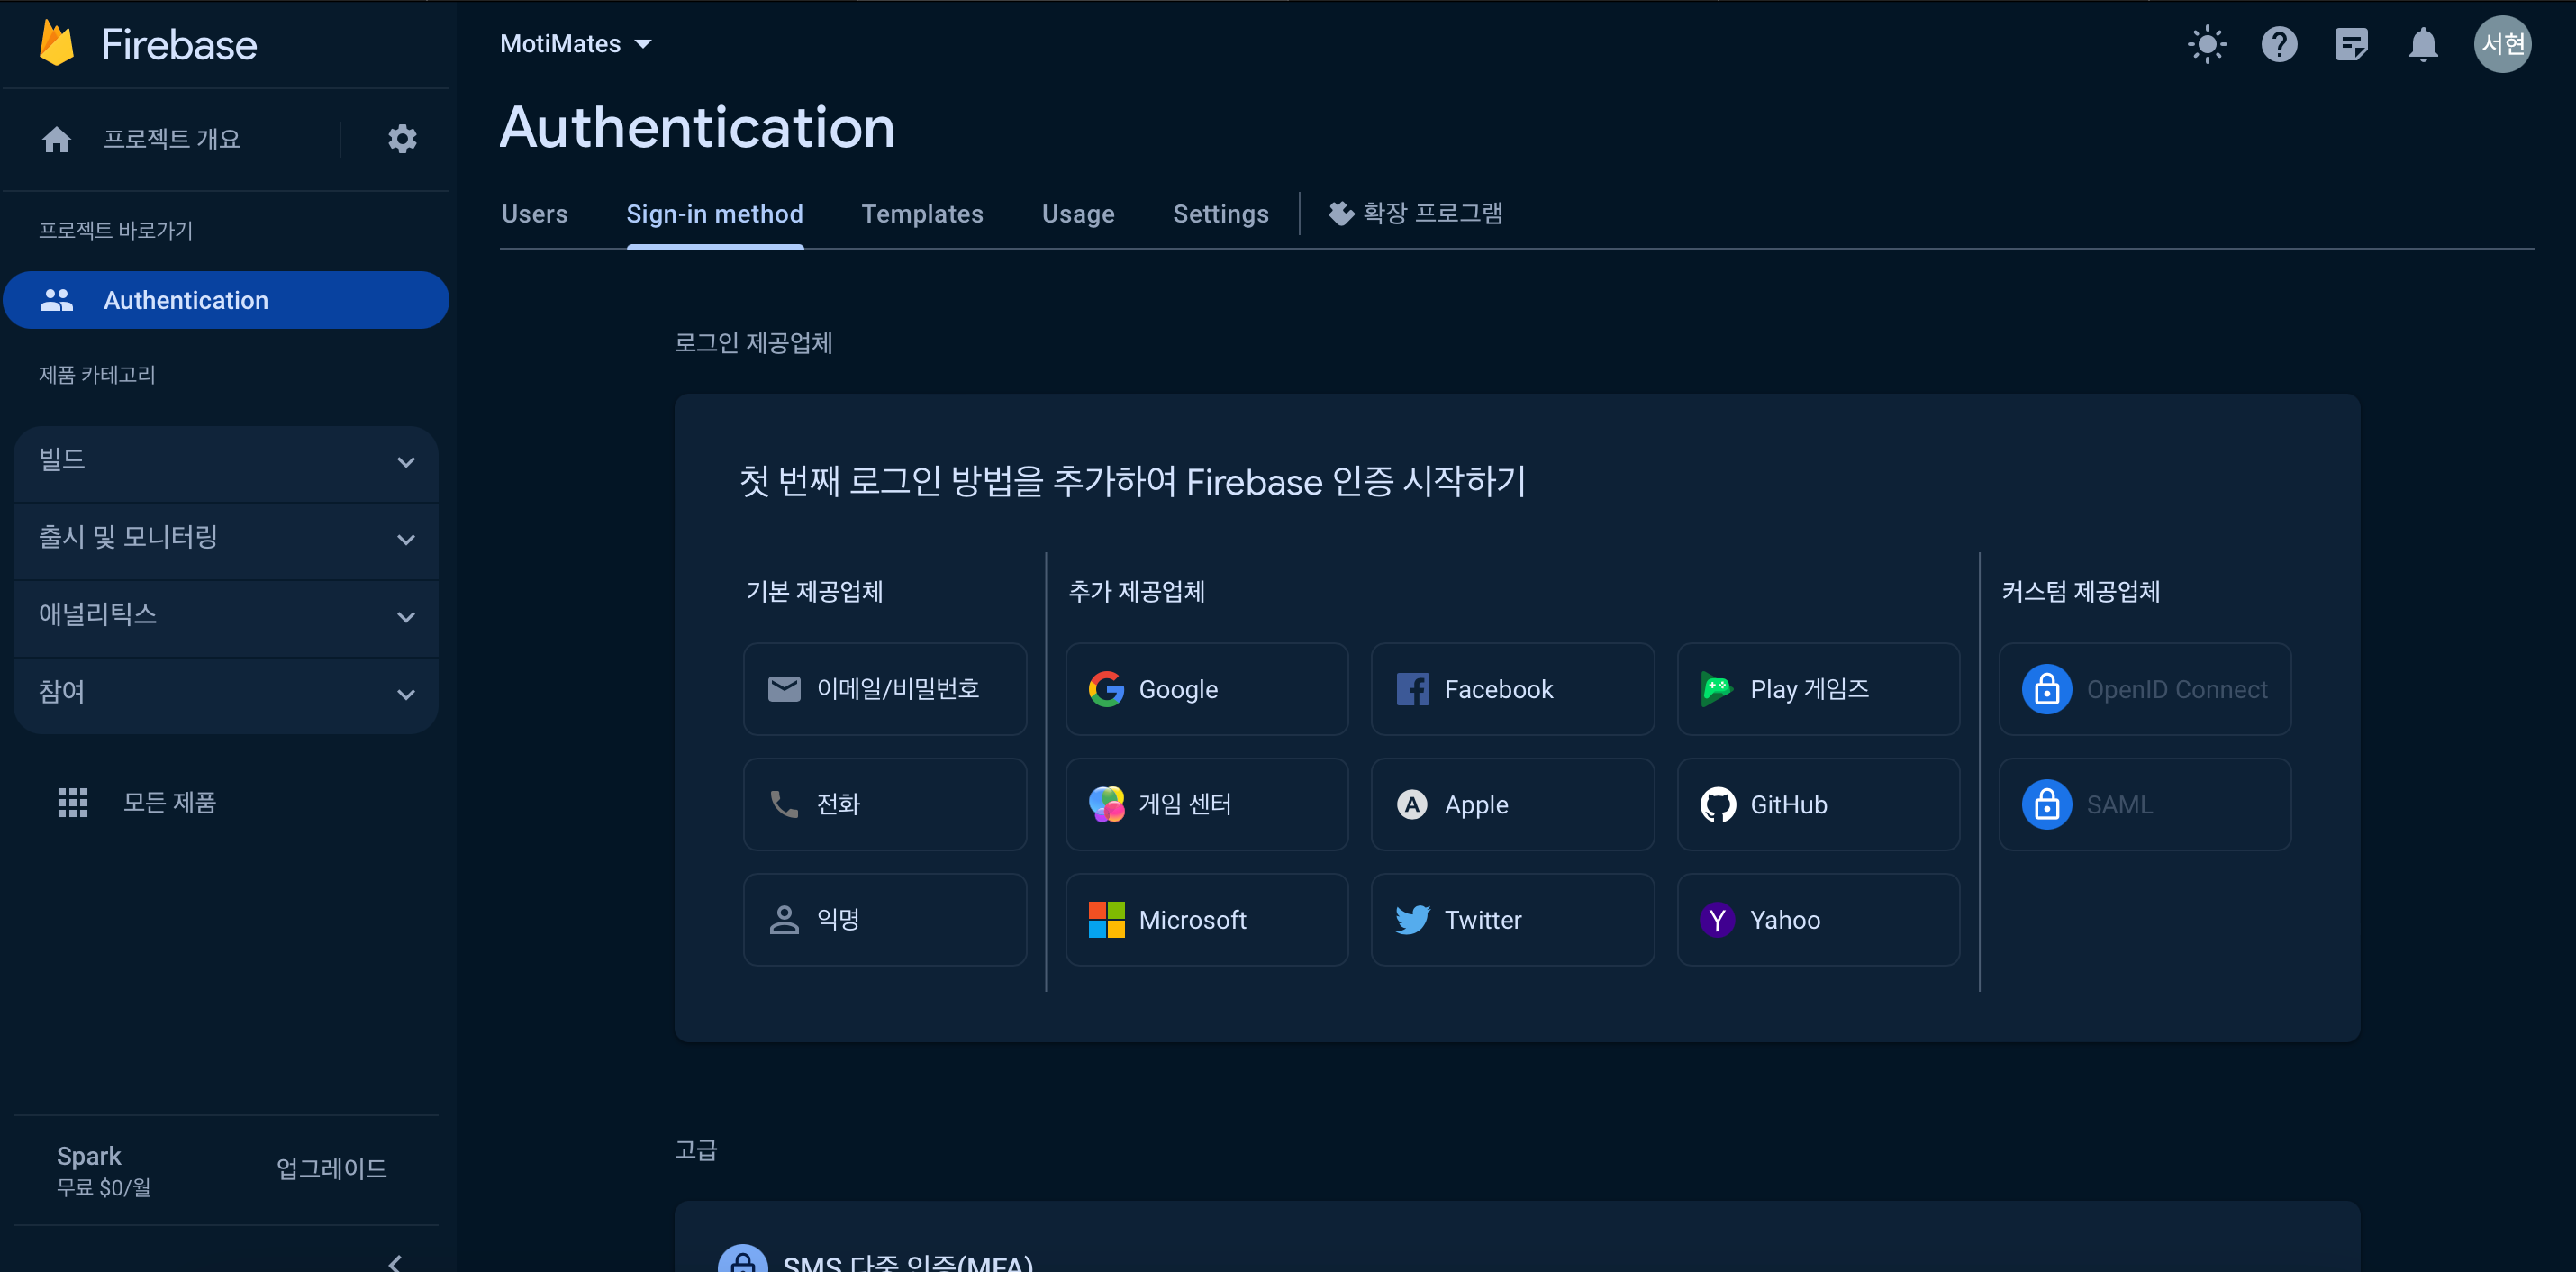Image resolution: width=2576 pixels, height=1272 pixels.
Task: Open the help question mark icon
Action: point(2278,44)
